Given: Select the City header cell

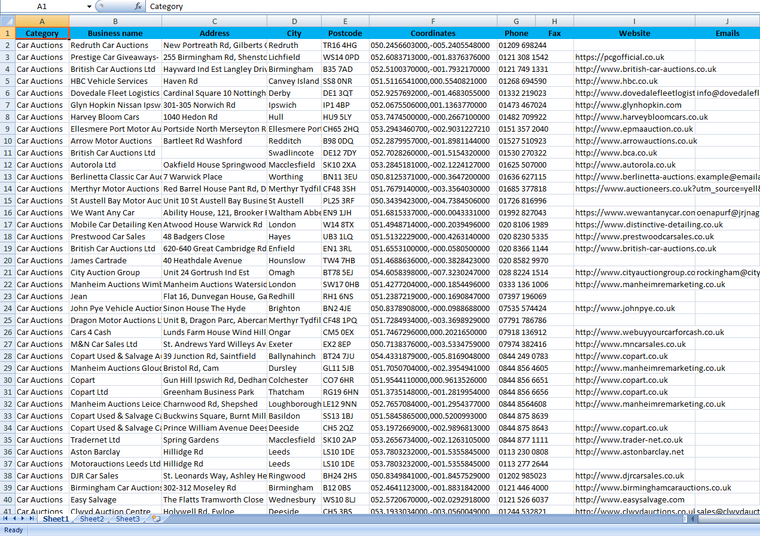Looking at the screenshot, I should tap(294, 33).
